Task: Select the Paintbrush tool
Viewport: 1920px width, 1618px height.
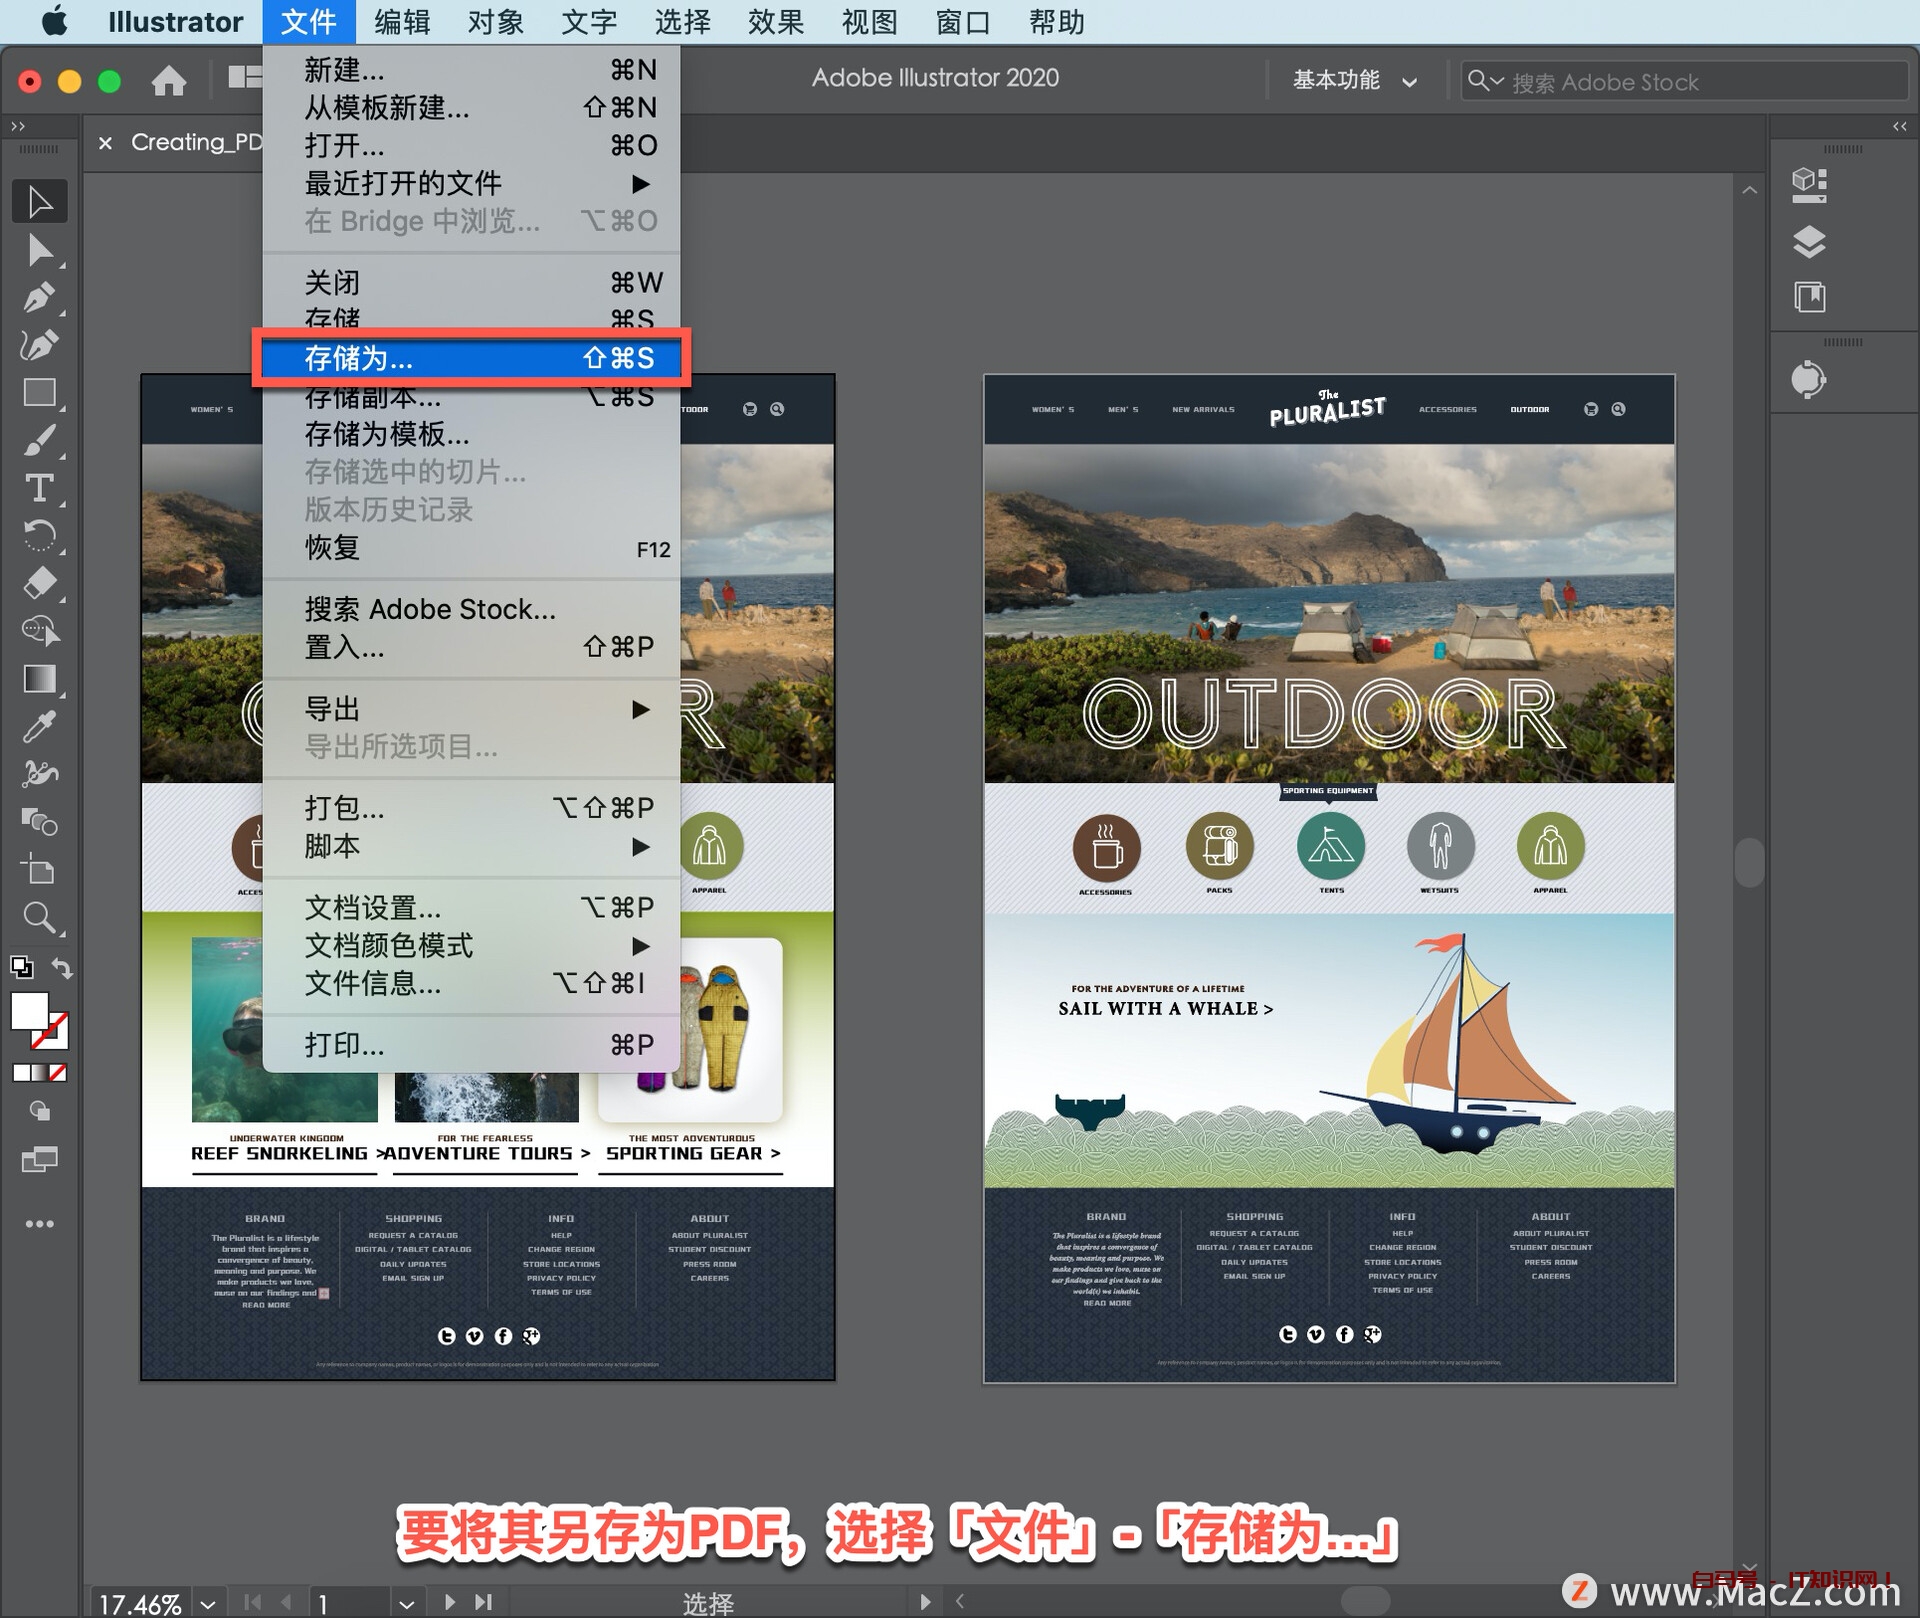Action: [x=40, y=440]
